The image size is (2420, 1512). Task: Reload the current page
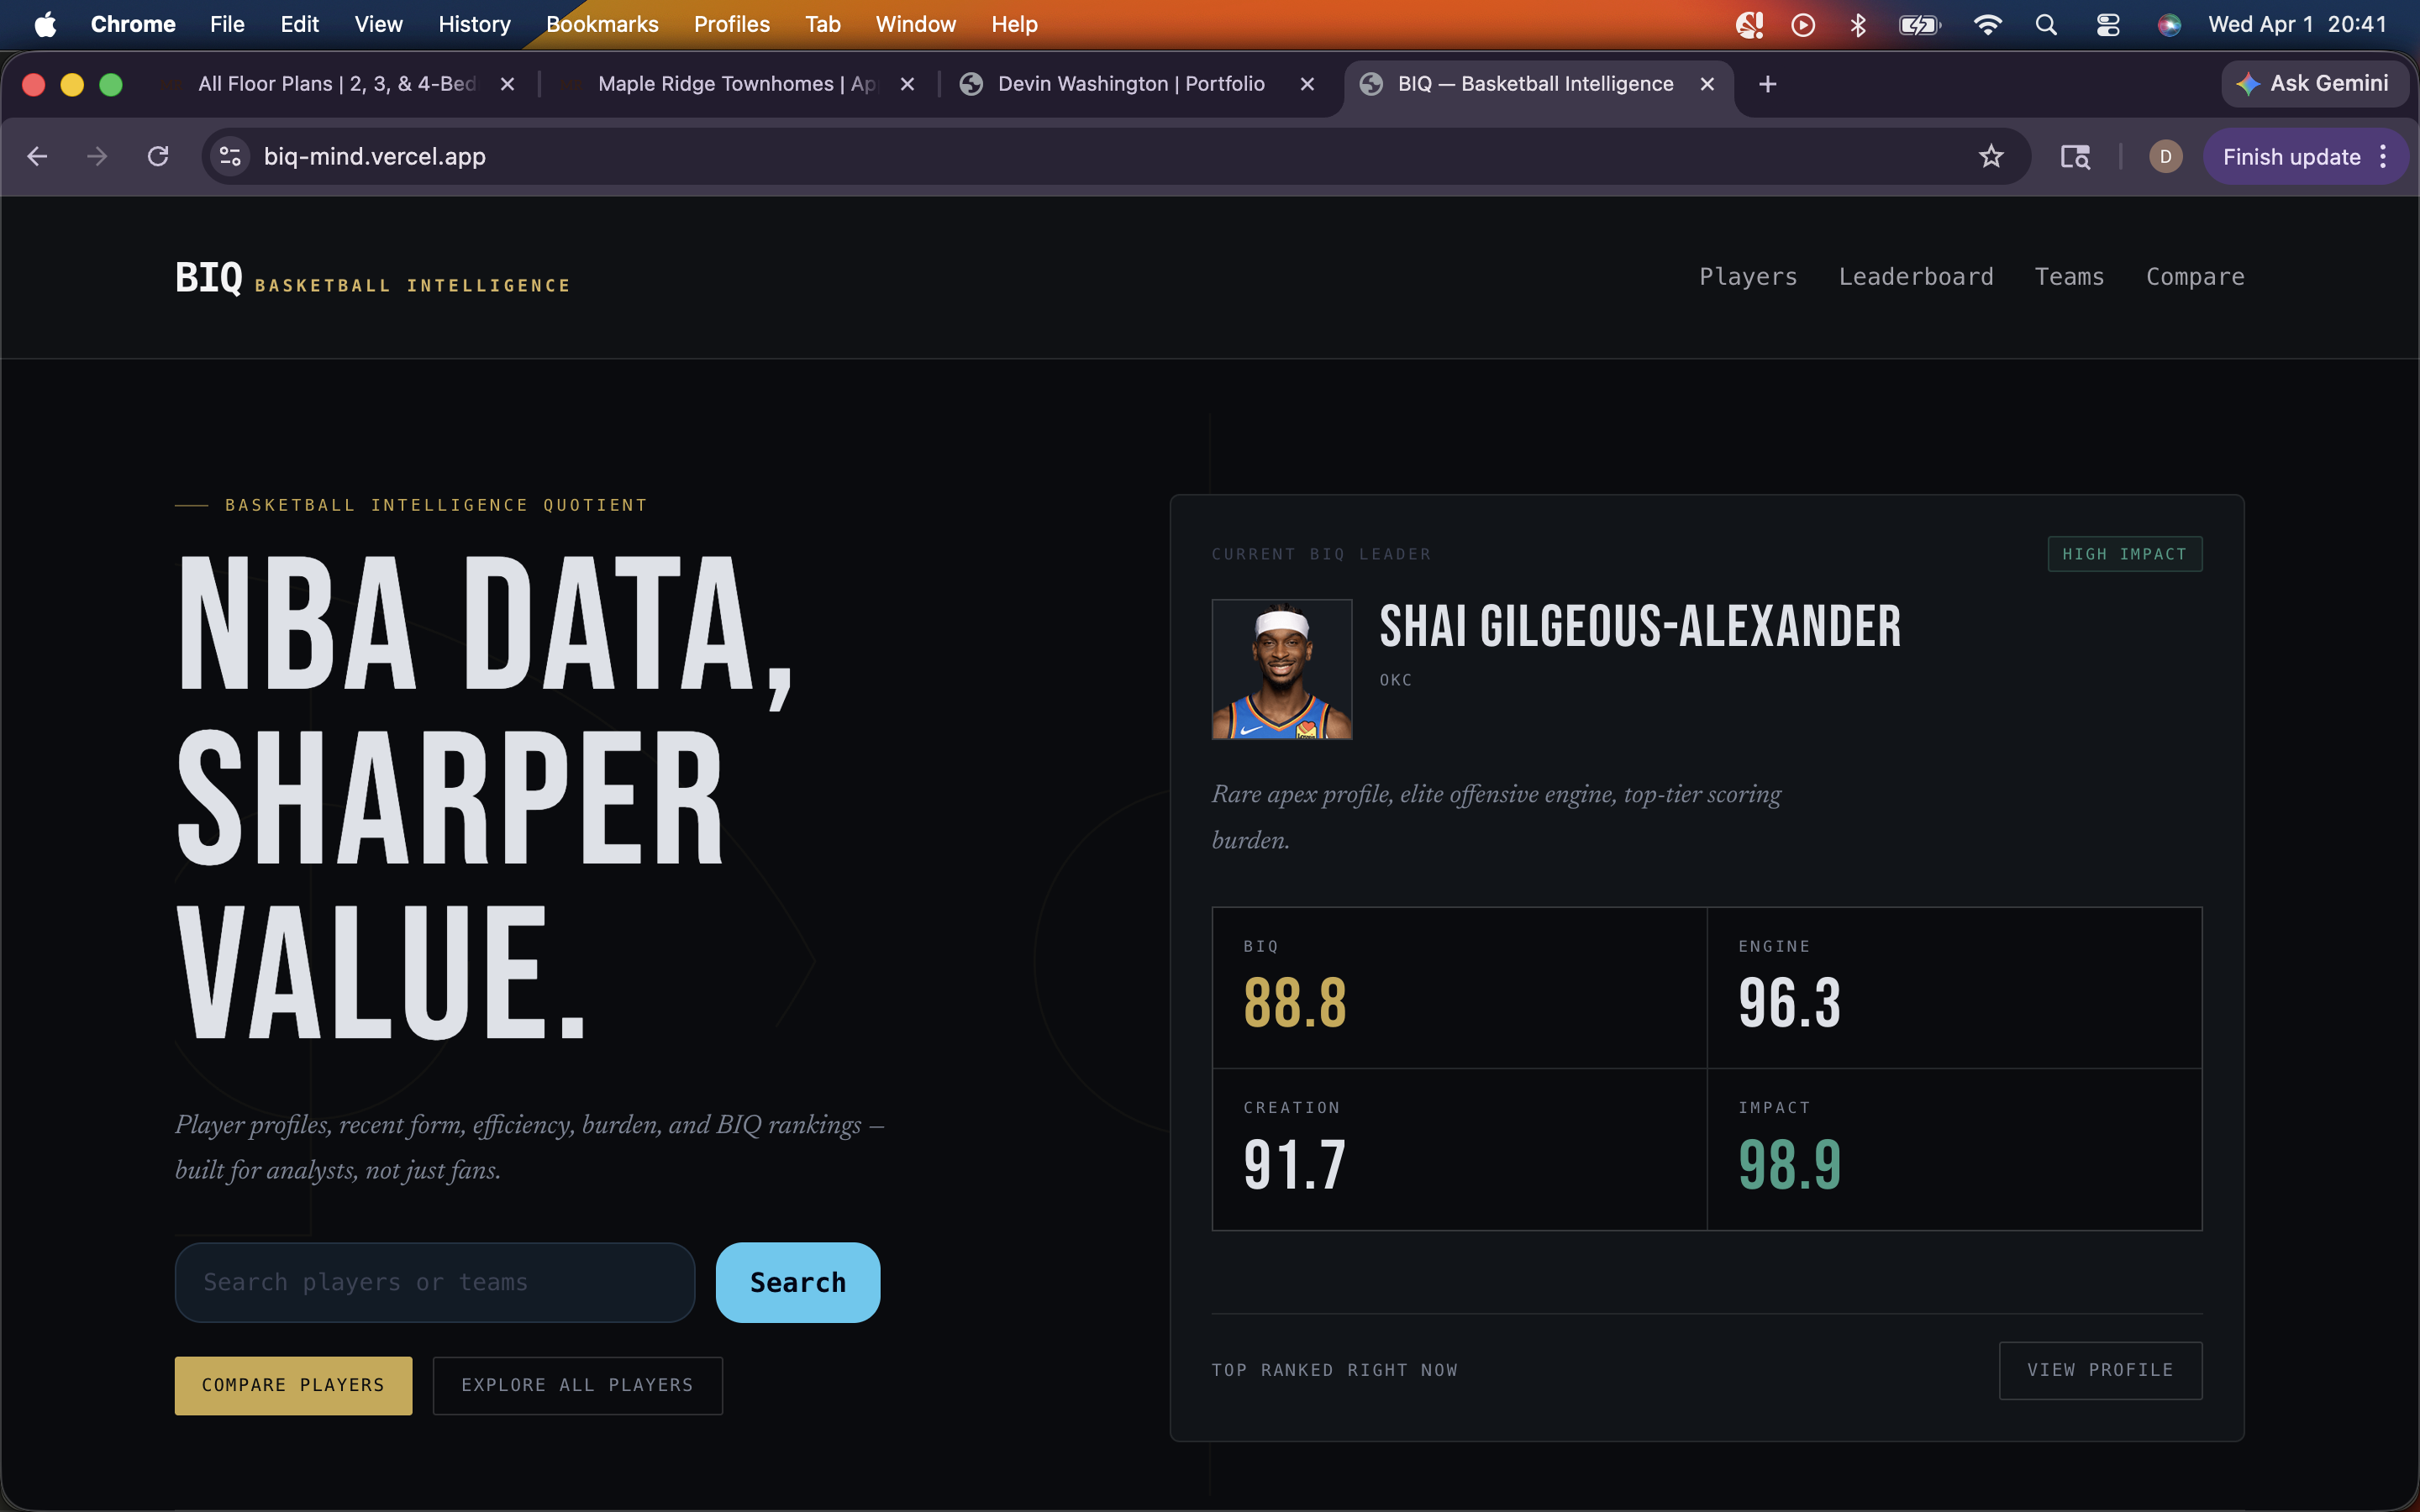pyautogui.click(x=158, y=156)
